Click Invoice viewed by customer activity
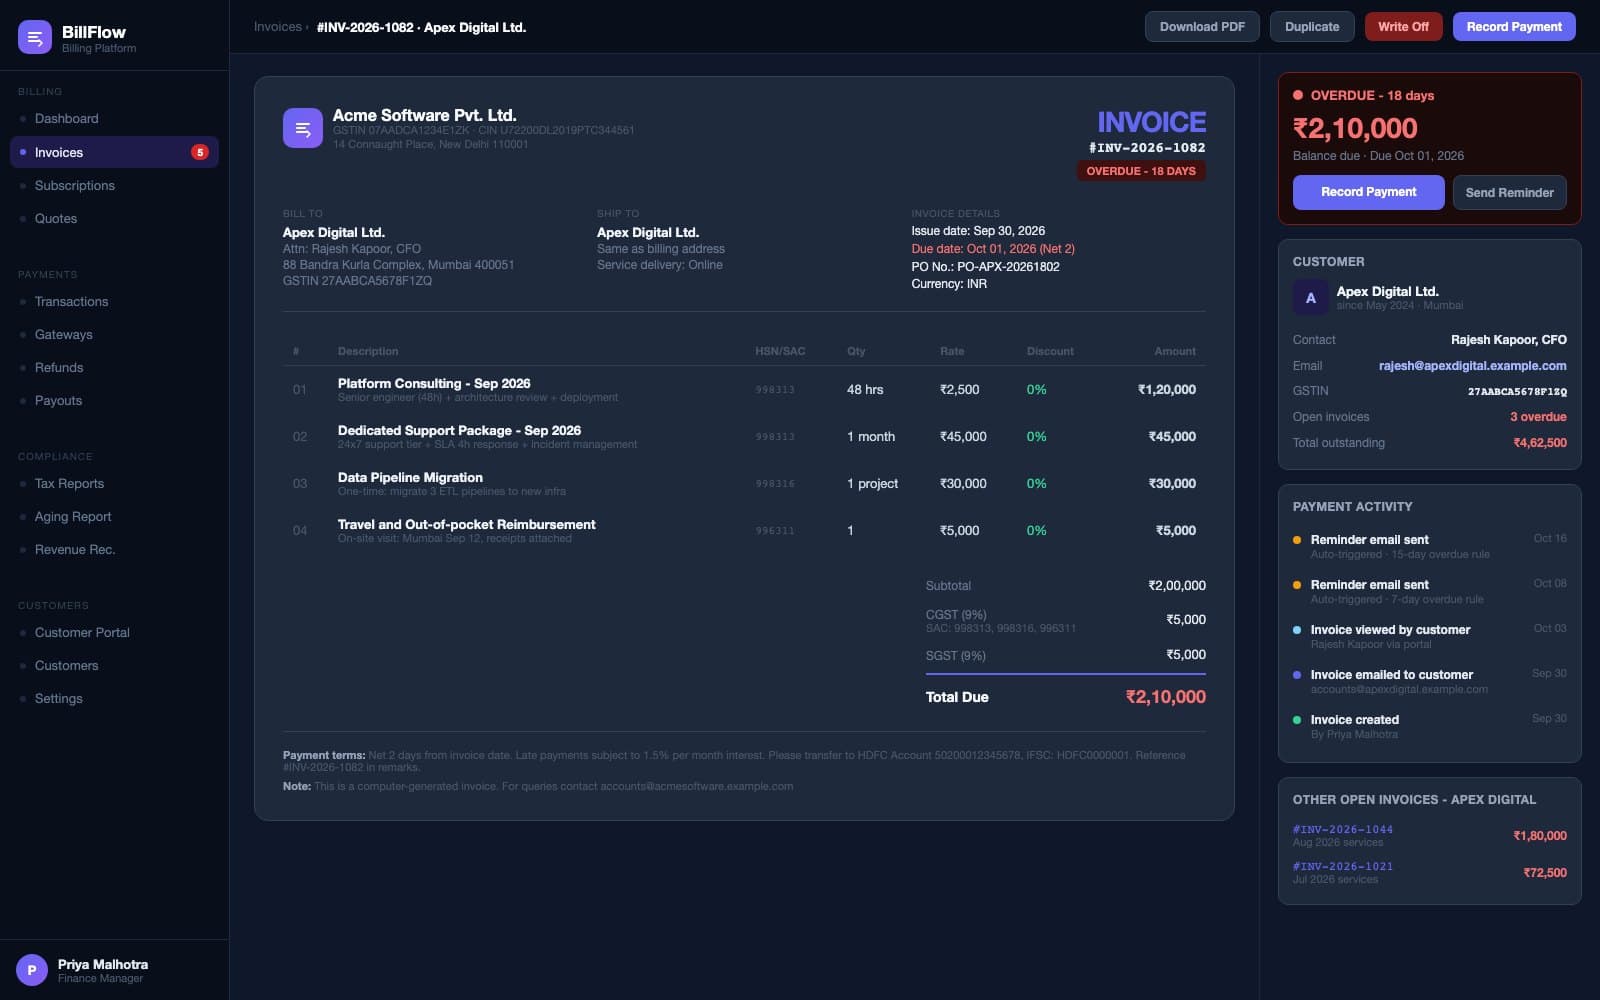This screenshot has width=1600, height=1000. (x=1429, y=636)
